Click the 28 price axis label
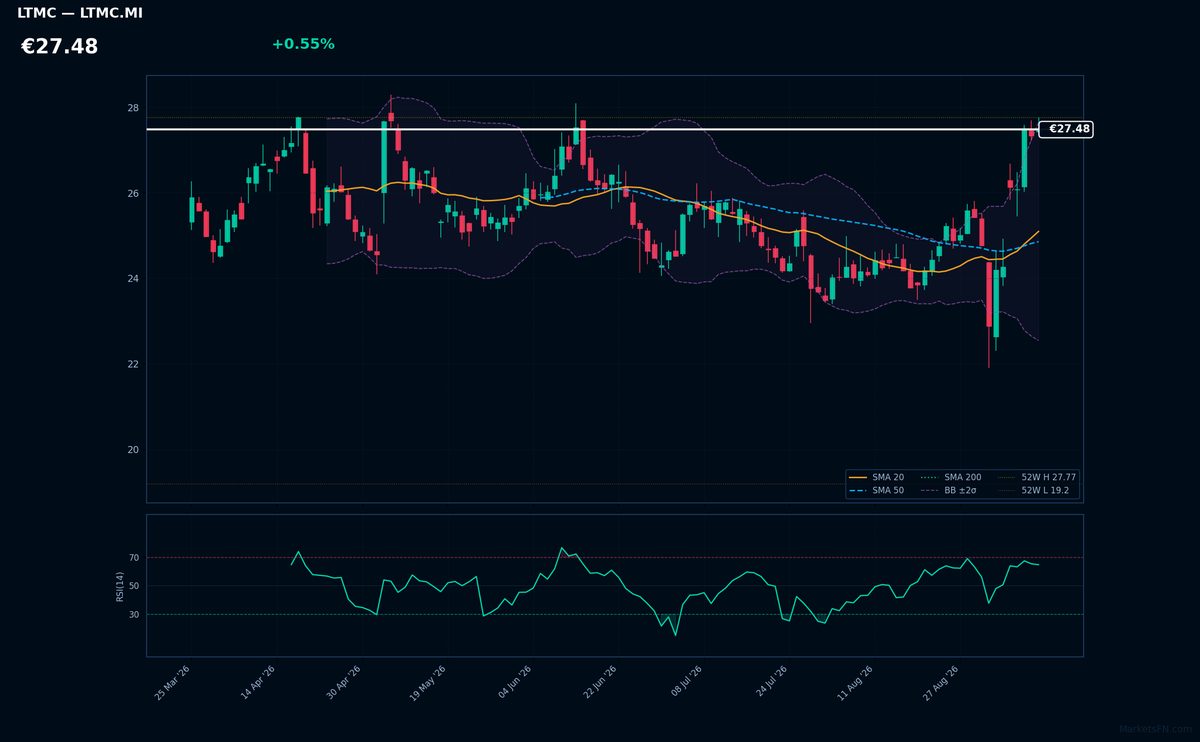The image size is (1200, 742). point(133,108)
